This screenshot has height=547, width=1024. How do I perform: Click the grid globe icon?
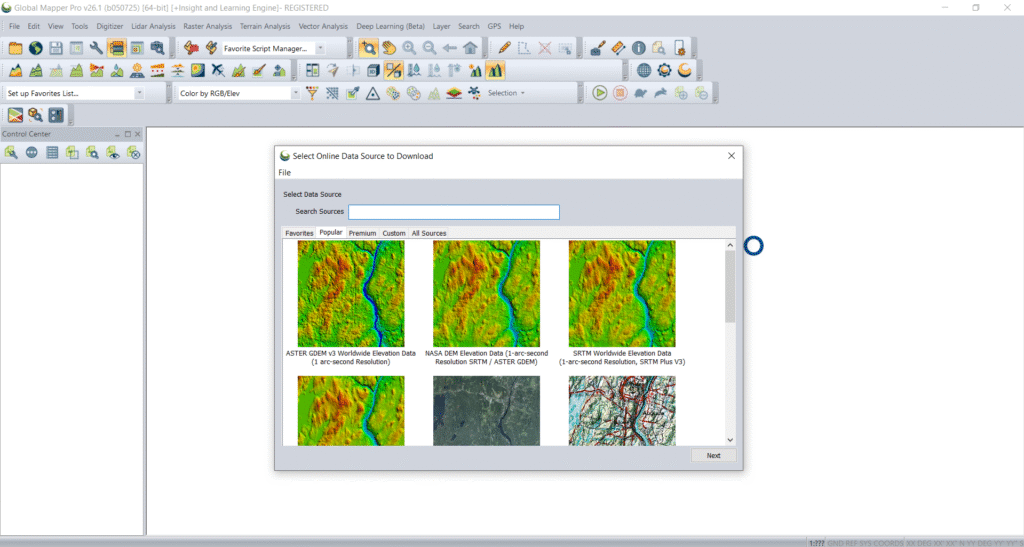(644, 70)
